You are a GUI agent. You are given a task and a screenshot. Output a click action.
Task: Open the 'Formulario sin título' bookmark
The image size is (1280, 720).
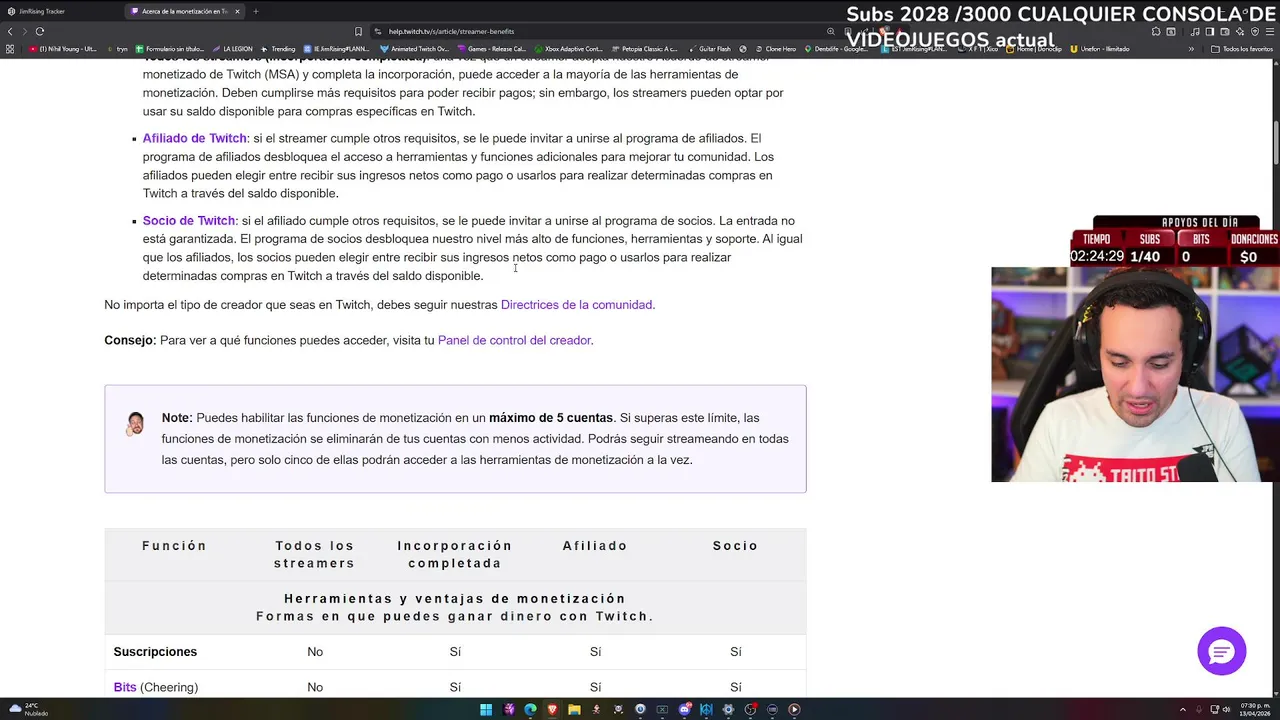tap(170, 49)
